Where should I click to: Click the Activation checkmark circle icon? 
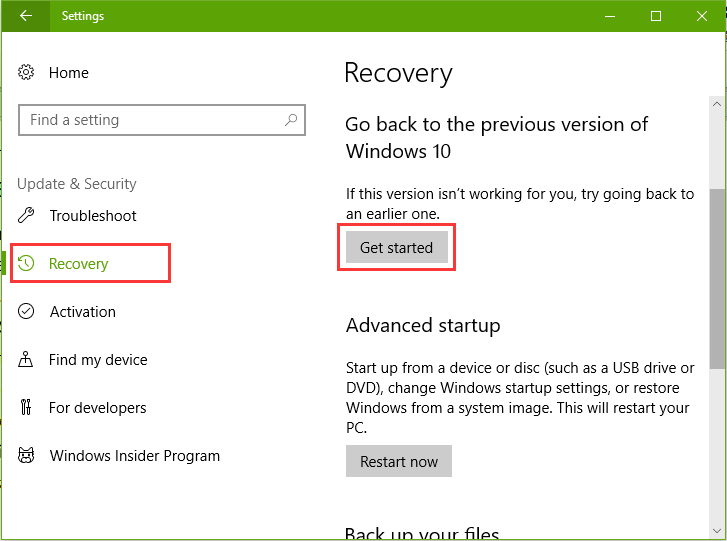[26, 311]
